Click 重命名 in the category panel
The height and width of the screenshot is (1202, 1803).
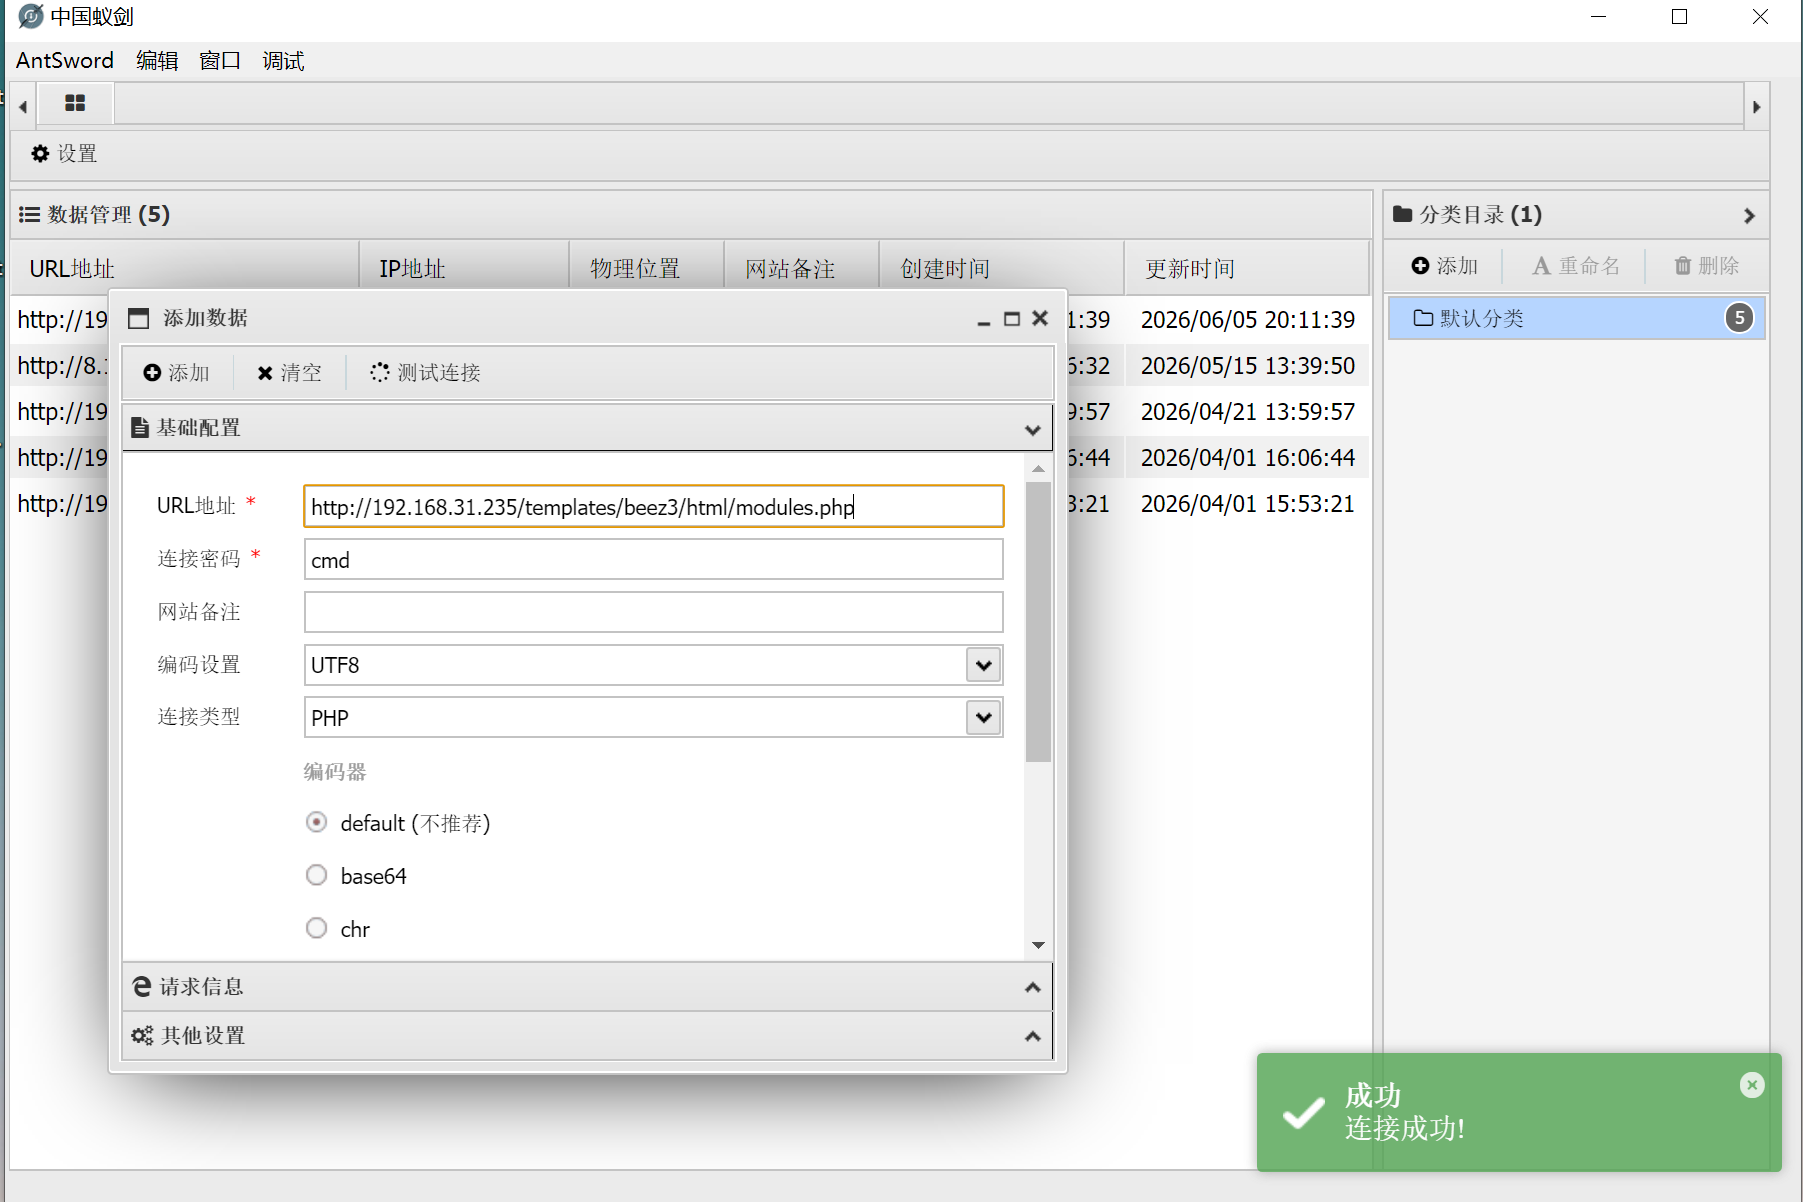(1576, 266)
